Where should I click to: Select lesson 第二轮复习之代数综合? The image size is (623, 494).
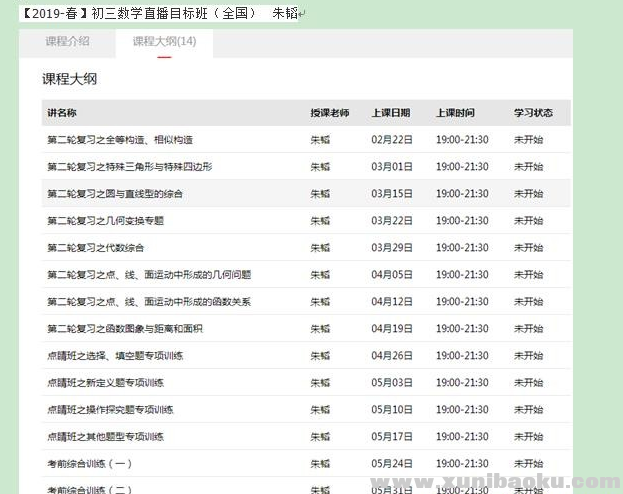(96, 247)
